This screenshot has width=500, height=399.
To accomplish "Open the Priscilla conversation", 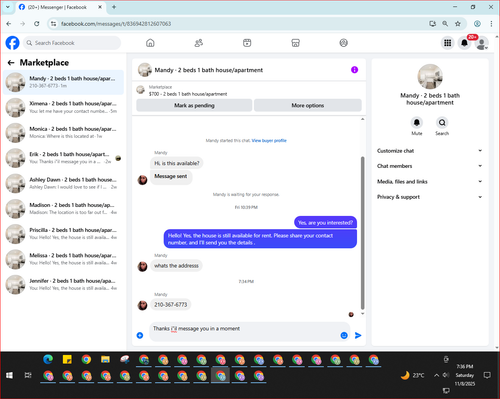I will coord(63,234).
